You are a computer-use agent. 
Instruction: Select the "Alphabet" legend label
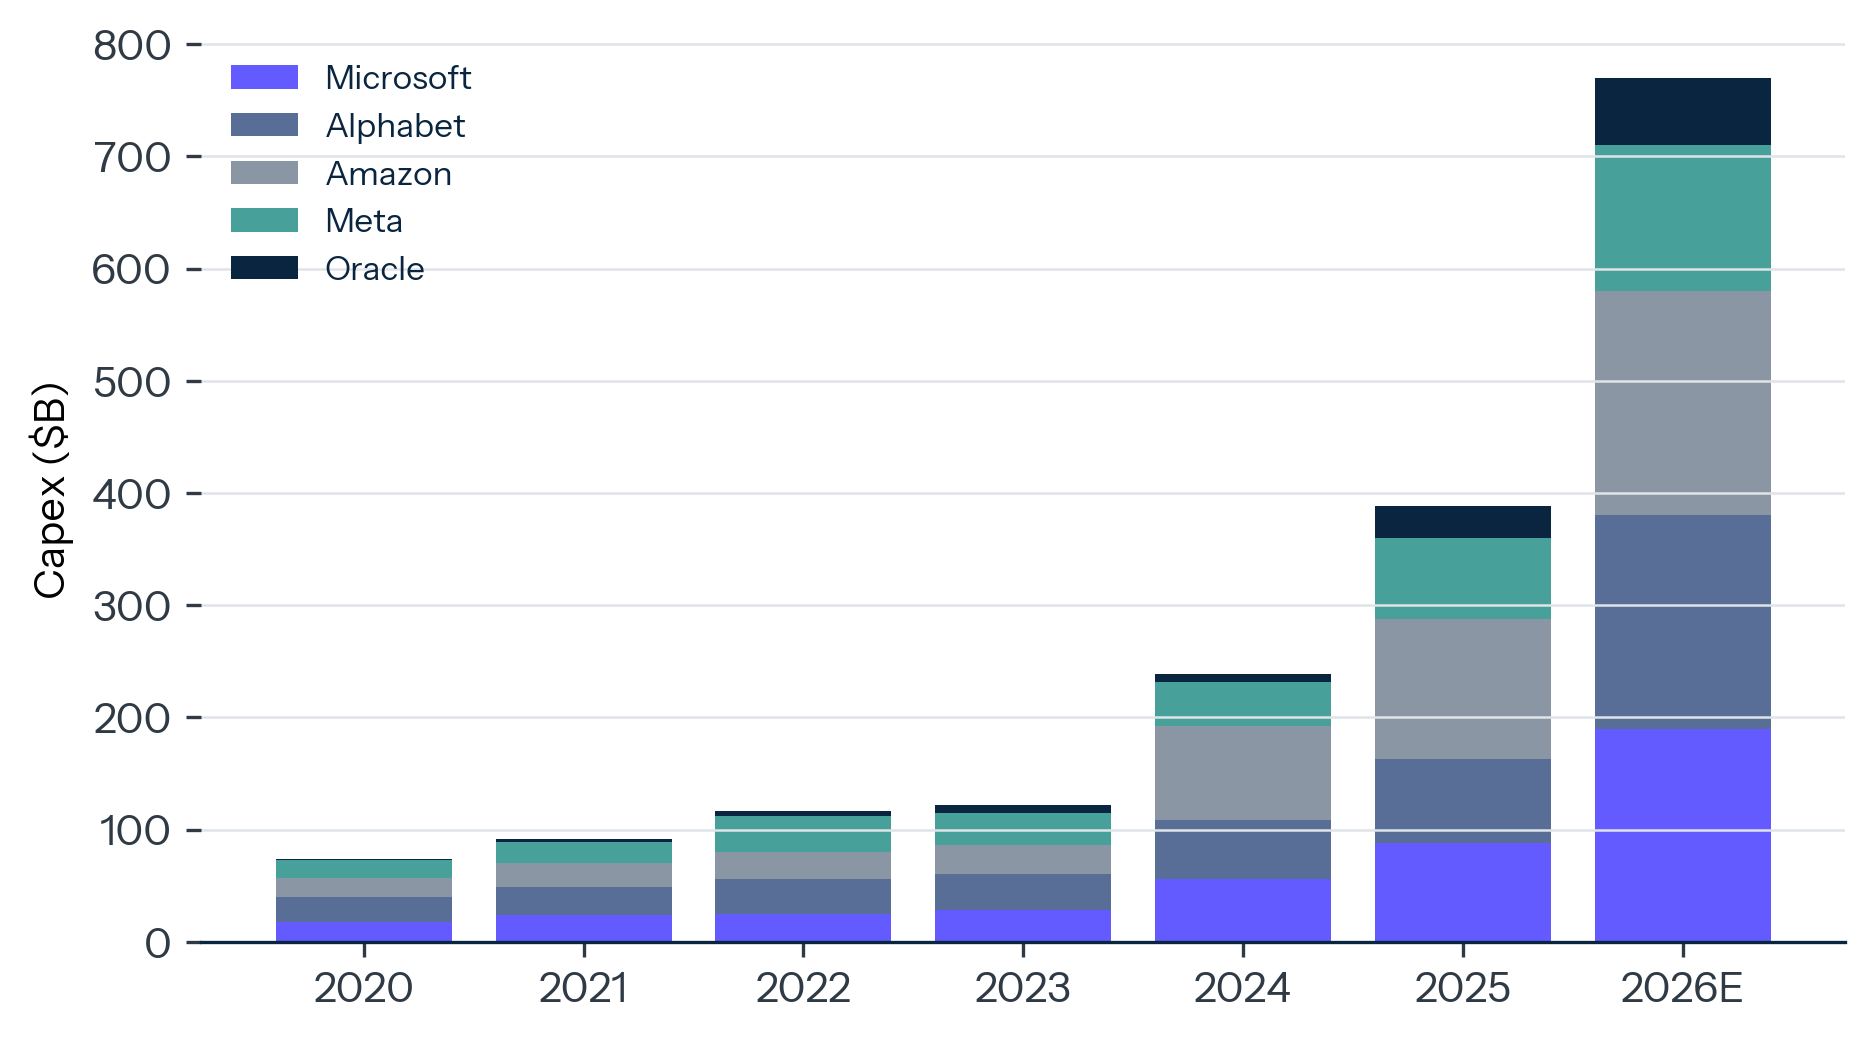395,125
